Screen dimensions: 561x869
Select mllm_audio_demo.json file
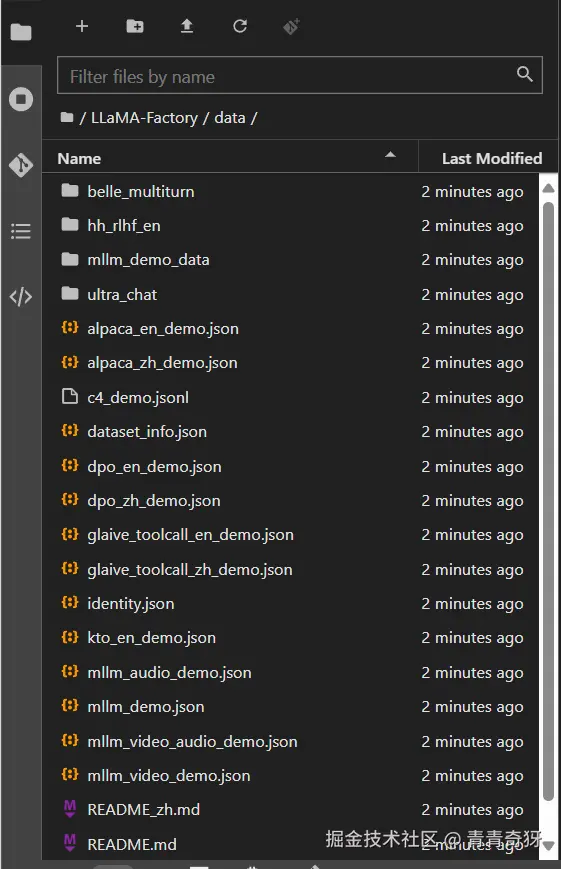[290, 673]
